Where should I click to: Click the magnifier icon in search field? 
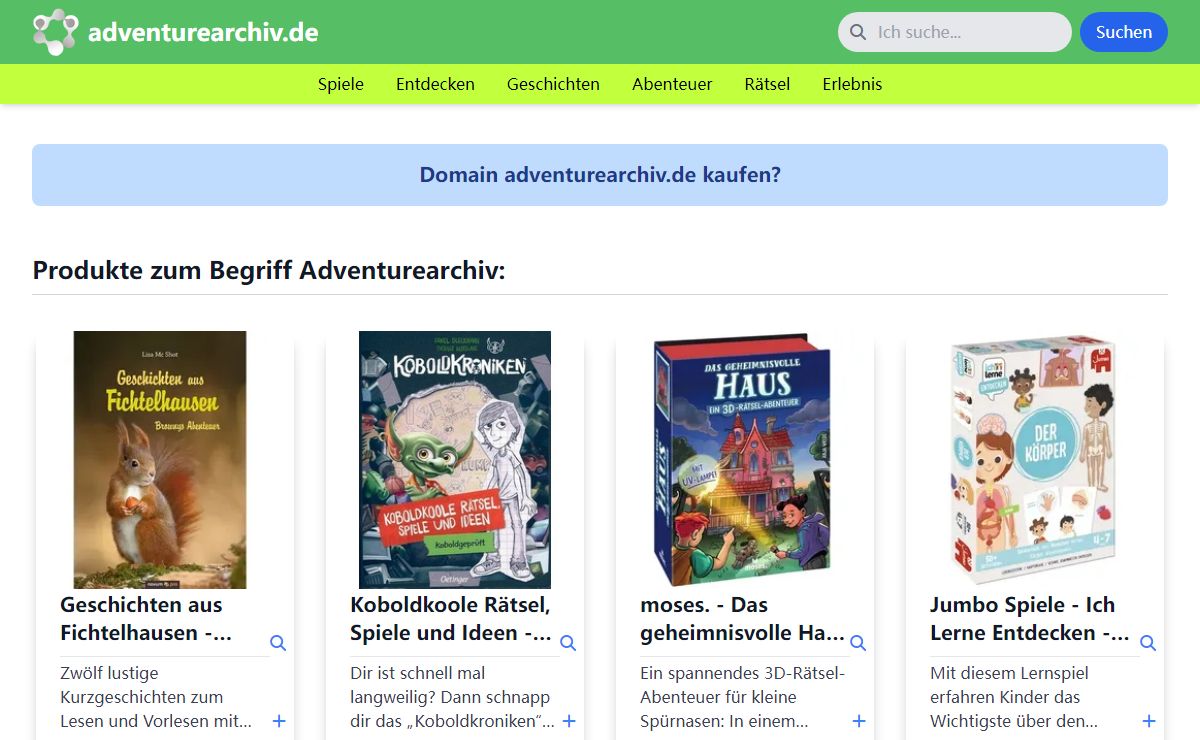858,32
